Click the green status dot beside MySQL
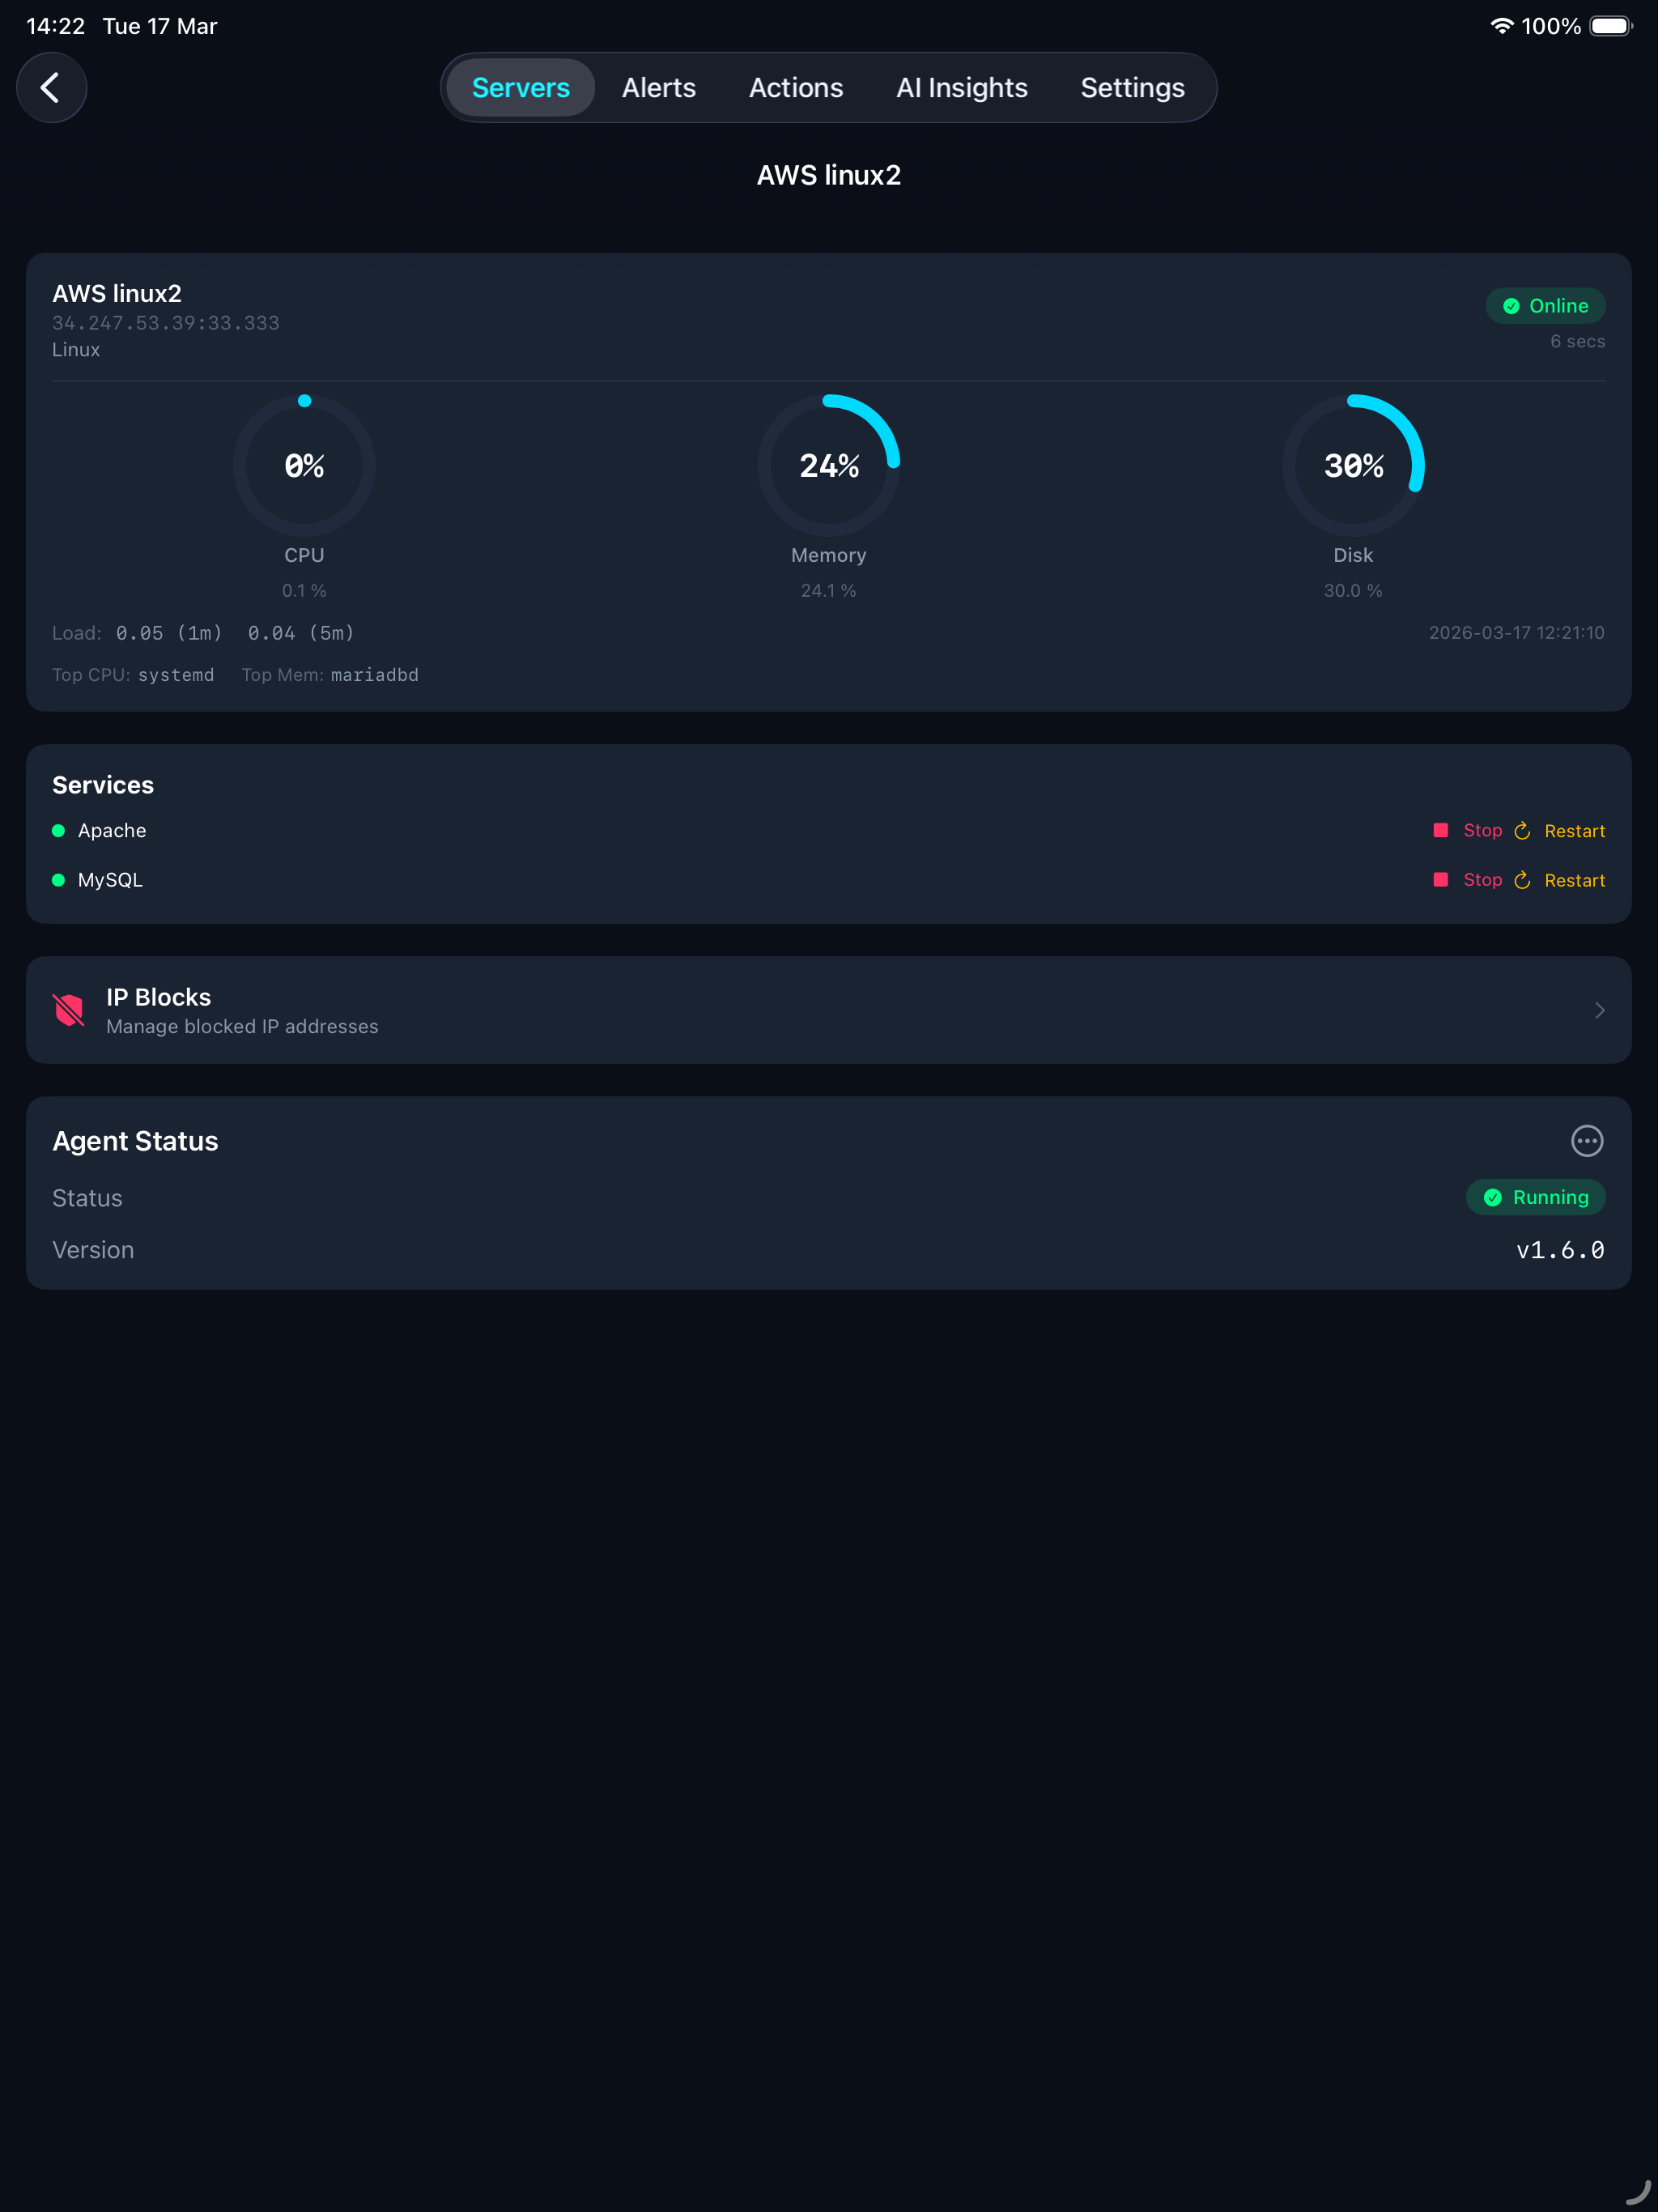1658x2212 pixels. [58, 880]
